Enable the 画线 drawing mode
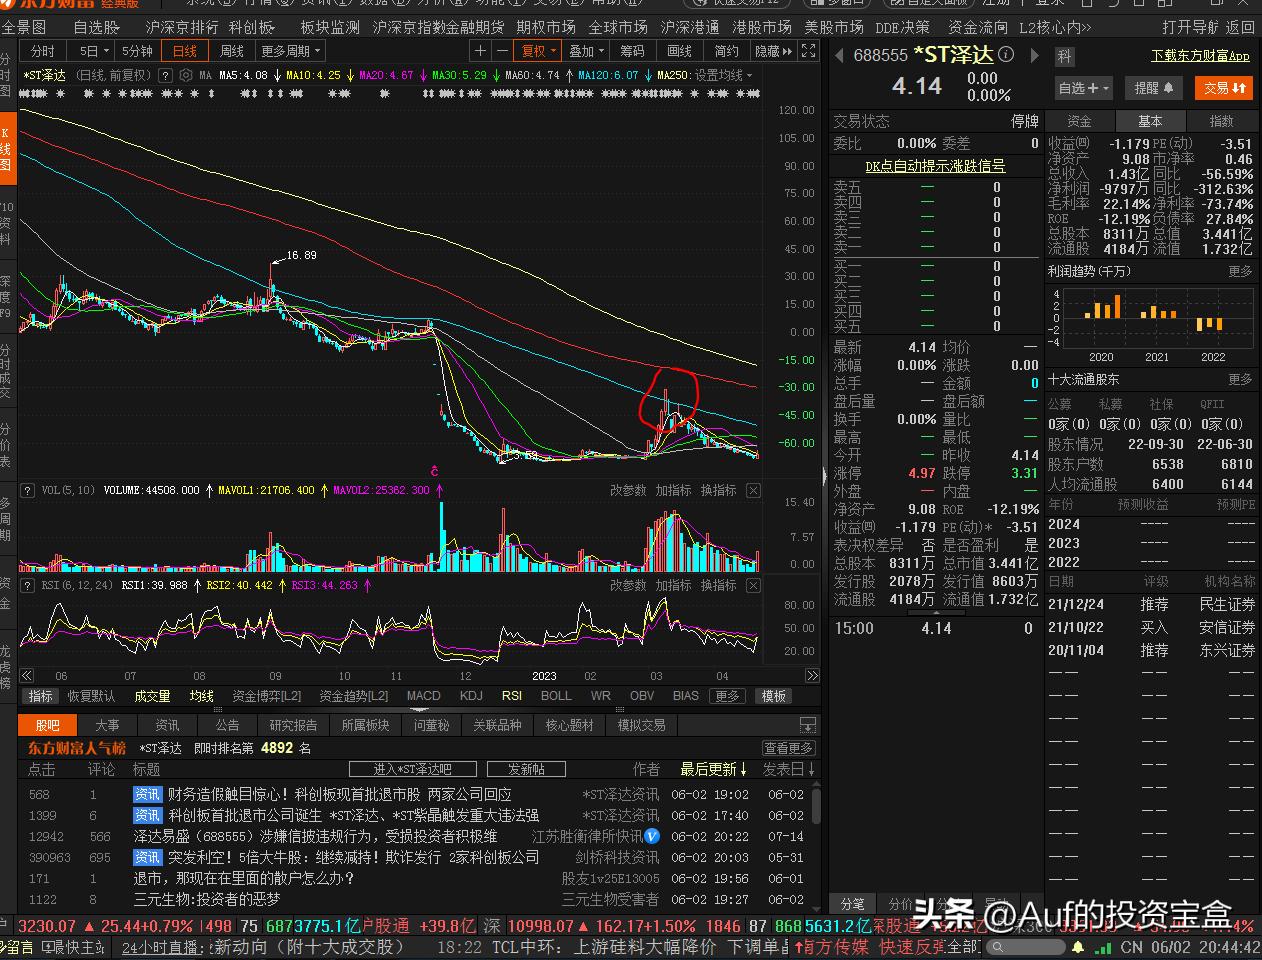Image resolution: width=1262 pixels, height=960 pixels. pos(680,51)
